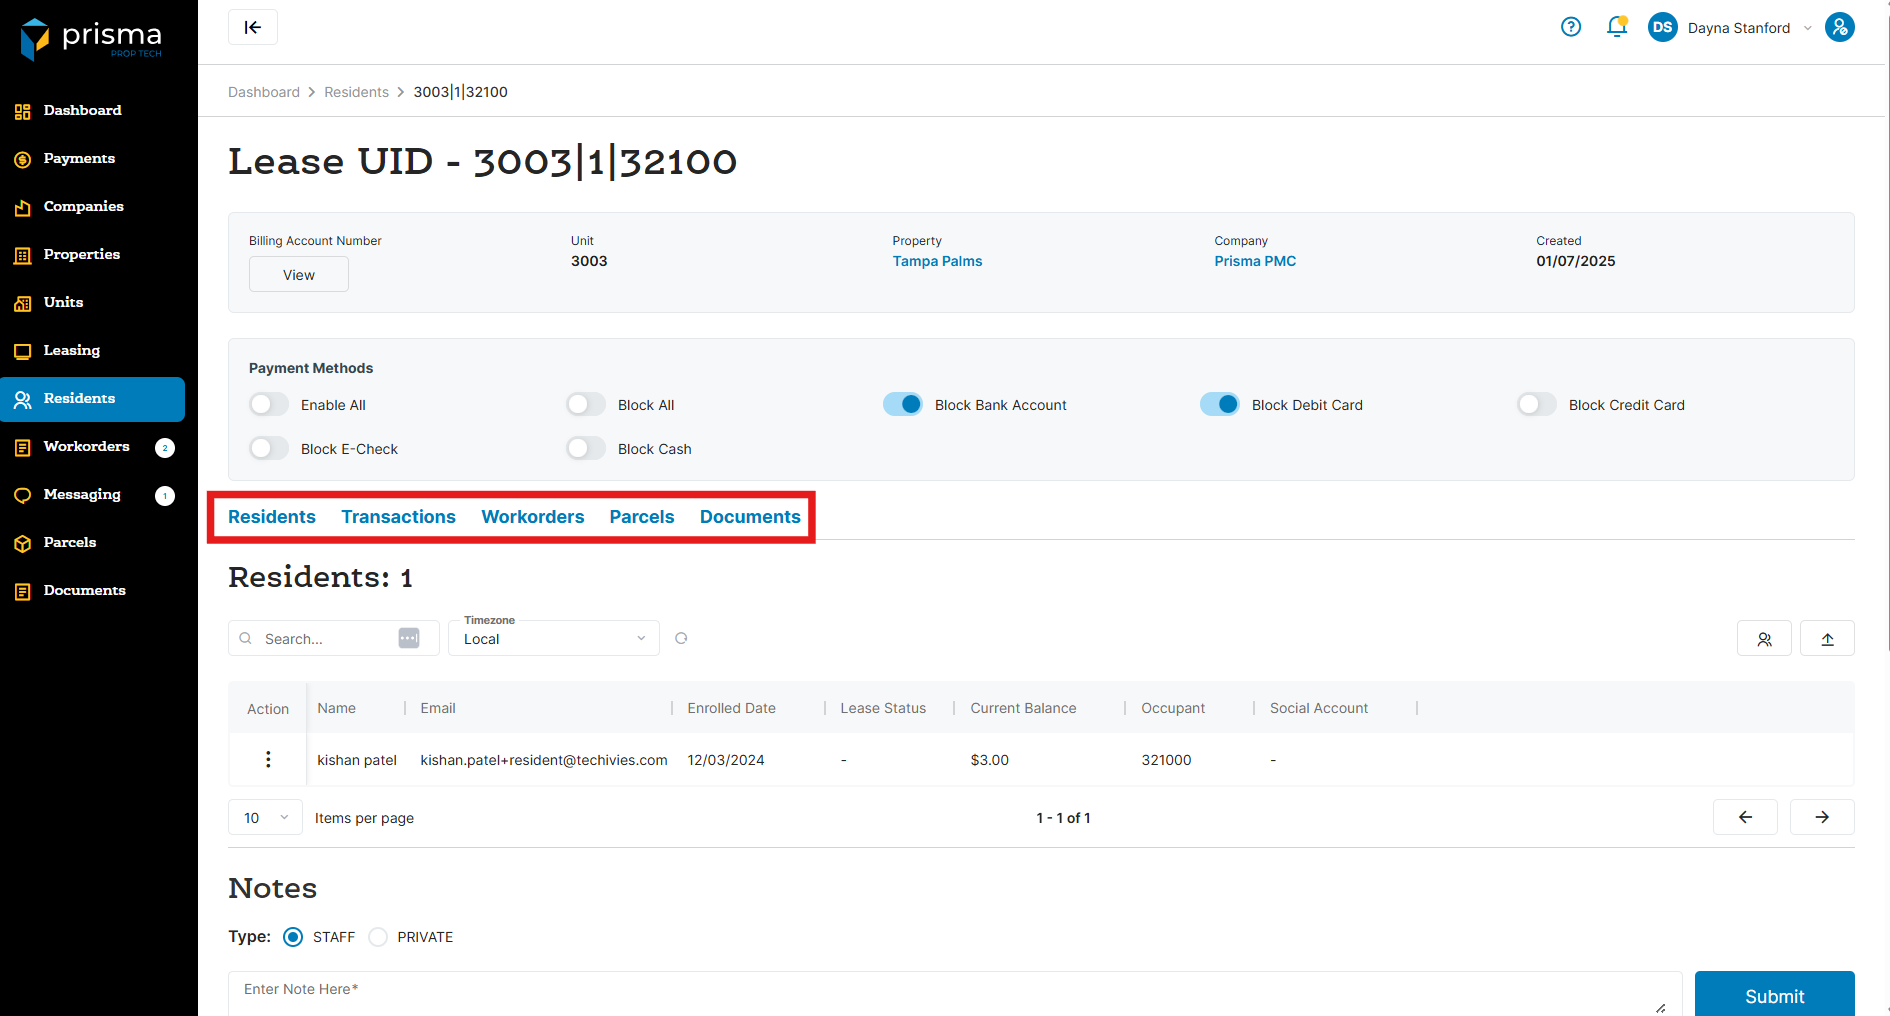The width and height of the screenshot is (1890, 1016).
Task: Expand the Timezone Local dropdown
Action: coord(554,639)
